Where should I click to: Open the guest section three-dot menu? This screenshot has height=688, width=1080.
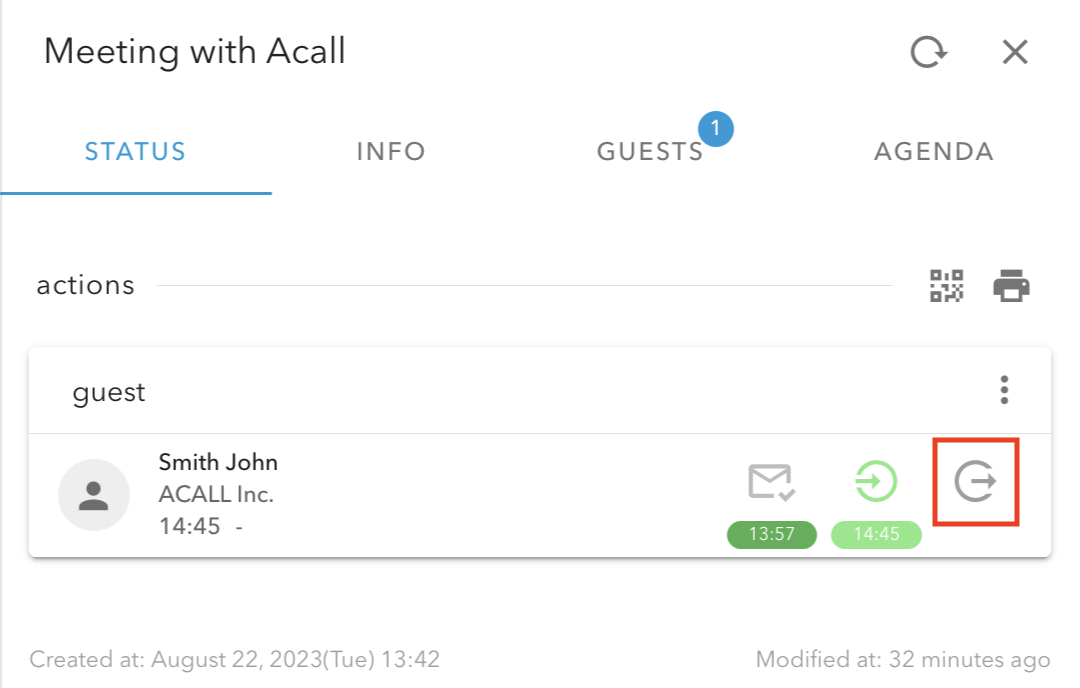tap(1004, 390)
